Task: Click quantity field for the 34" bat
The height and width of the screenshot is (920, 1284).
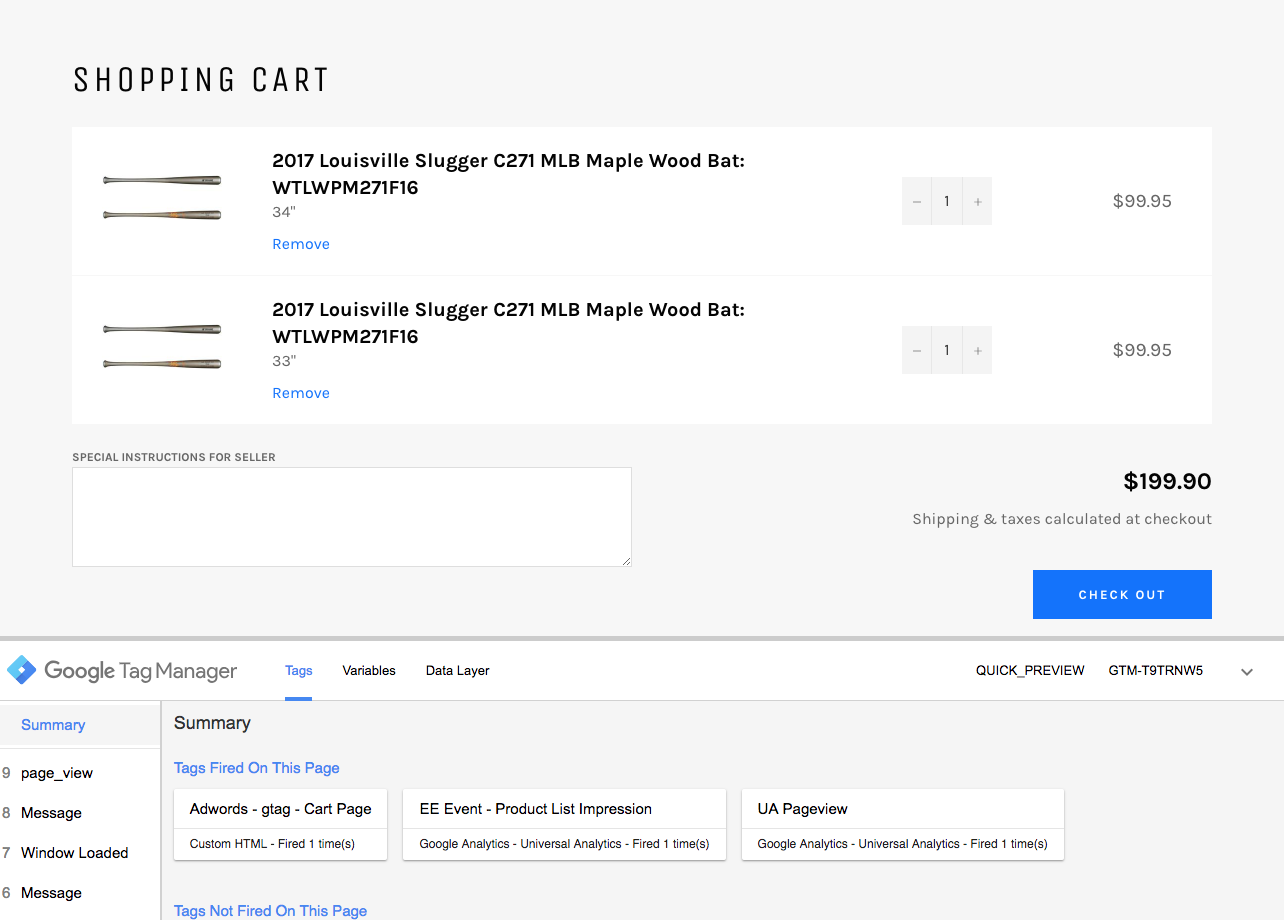Action: pos(947,201)
